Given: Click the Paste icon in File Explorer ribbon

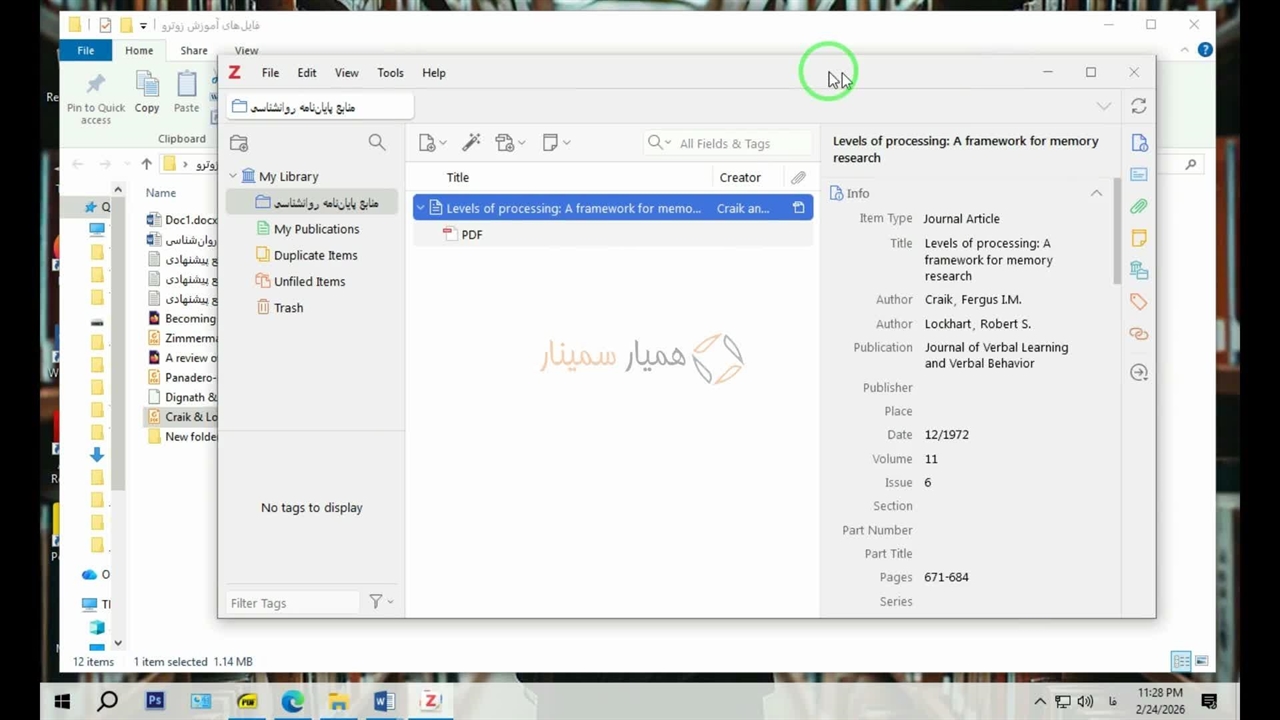Looking at the screenshot, I should point(186,92).
